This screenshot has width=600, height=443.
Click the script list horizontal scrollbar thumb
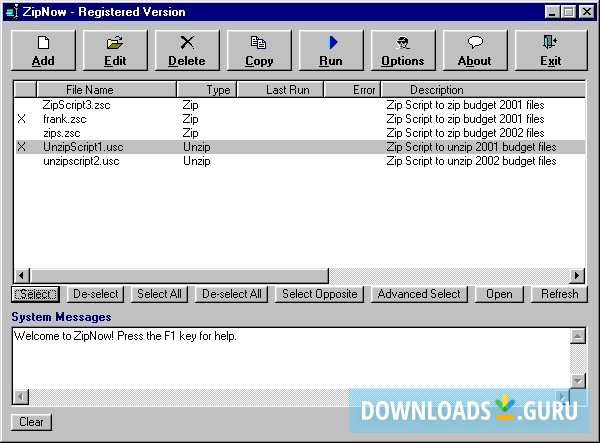(179, 275)
